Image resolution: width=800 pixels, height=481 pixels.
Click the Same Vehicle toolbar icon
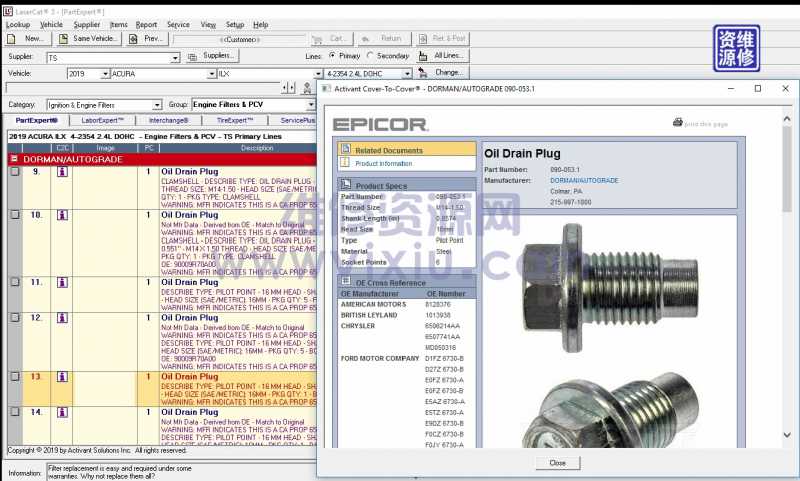tap(63, 39)
